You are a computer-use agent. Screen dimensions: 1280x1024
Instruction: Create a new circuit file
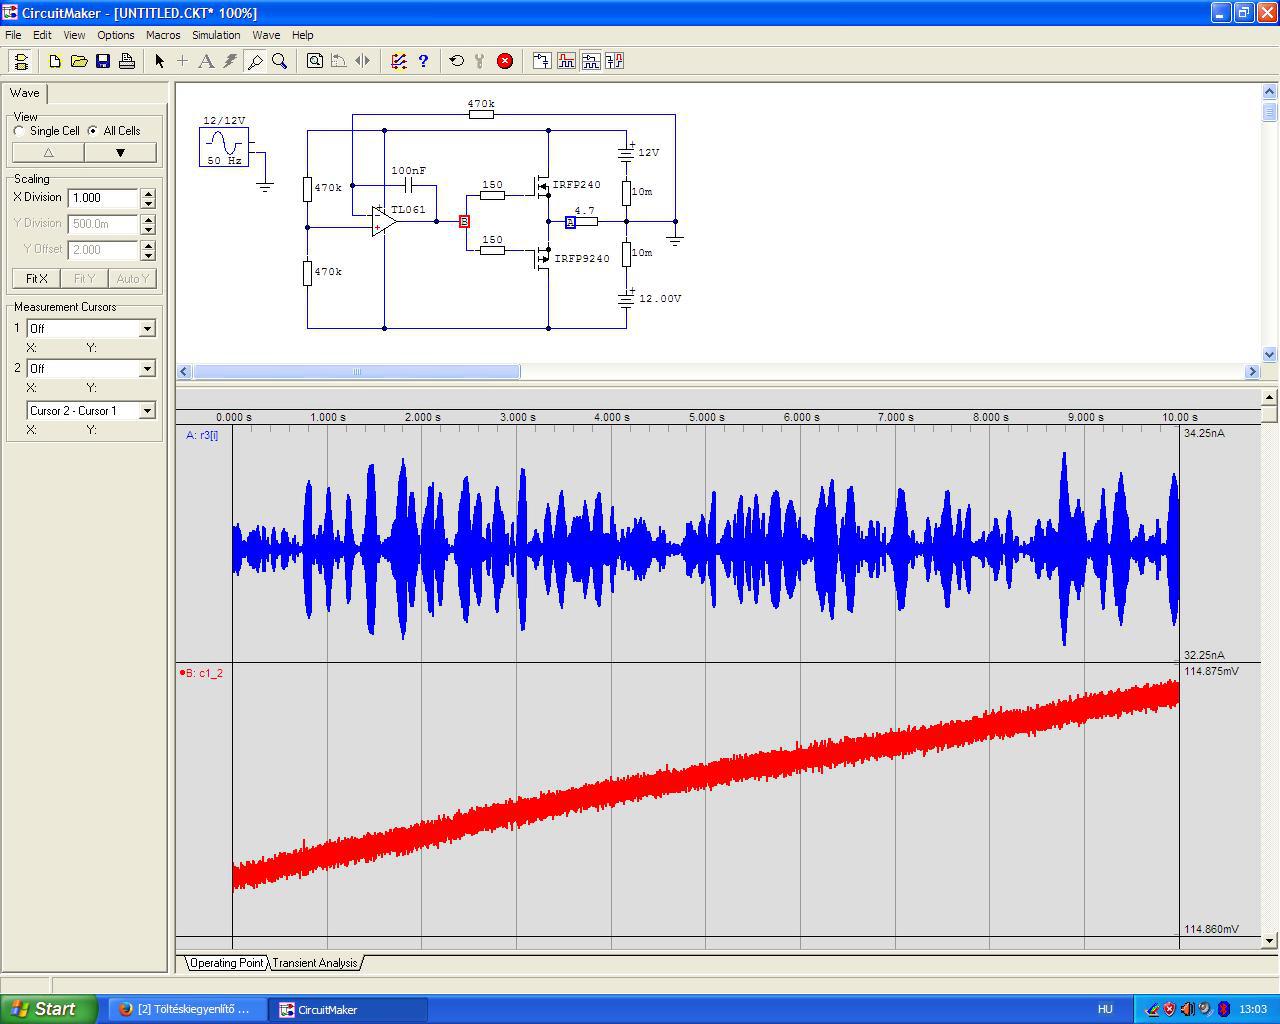pyautogui.click(x=55, y=61)
